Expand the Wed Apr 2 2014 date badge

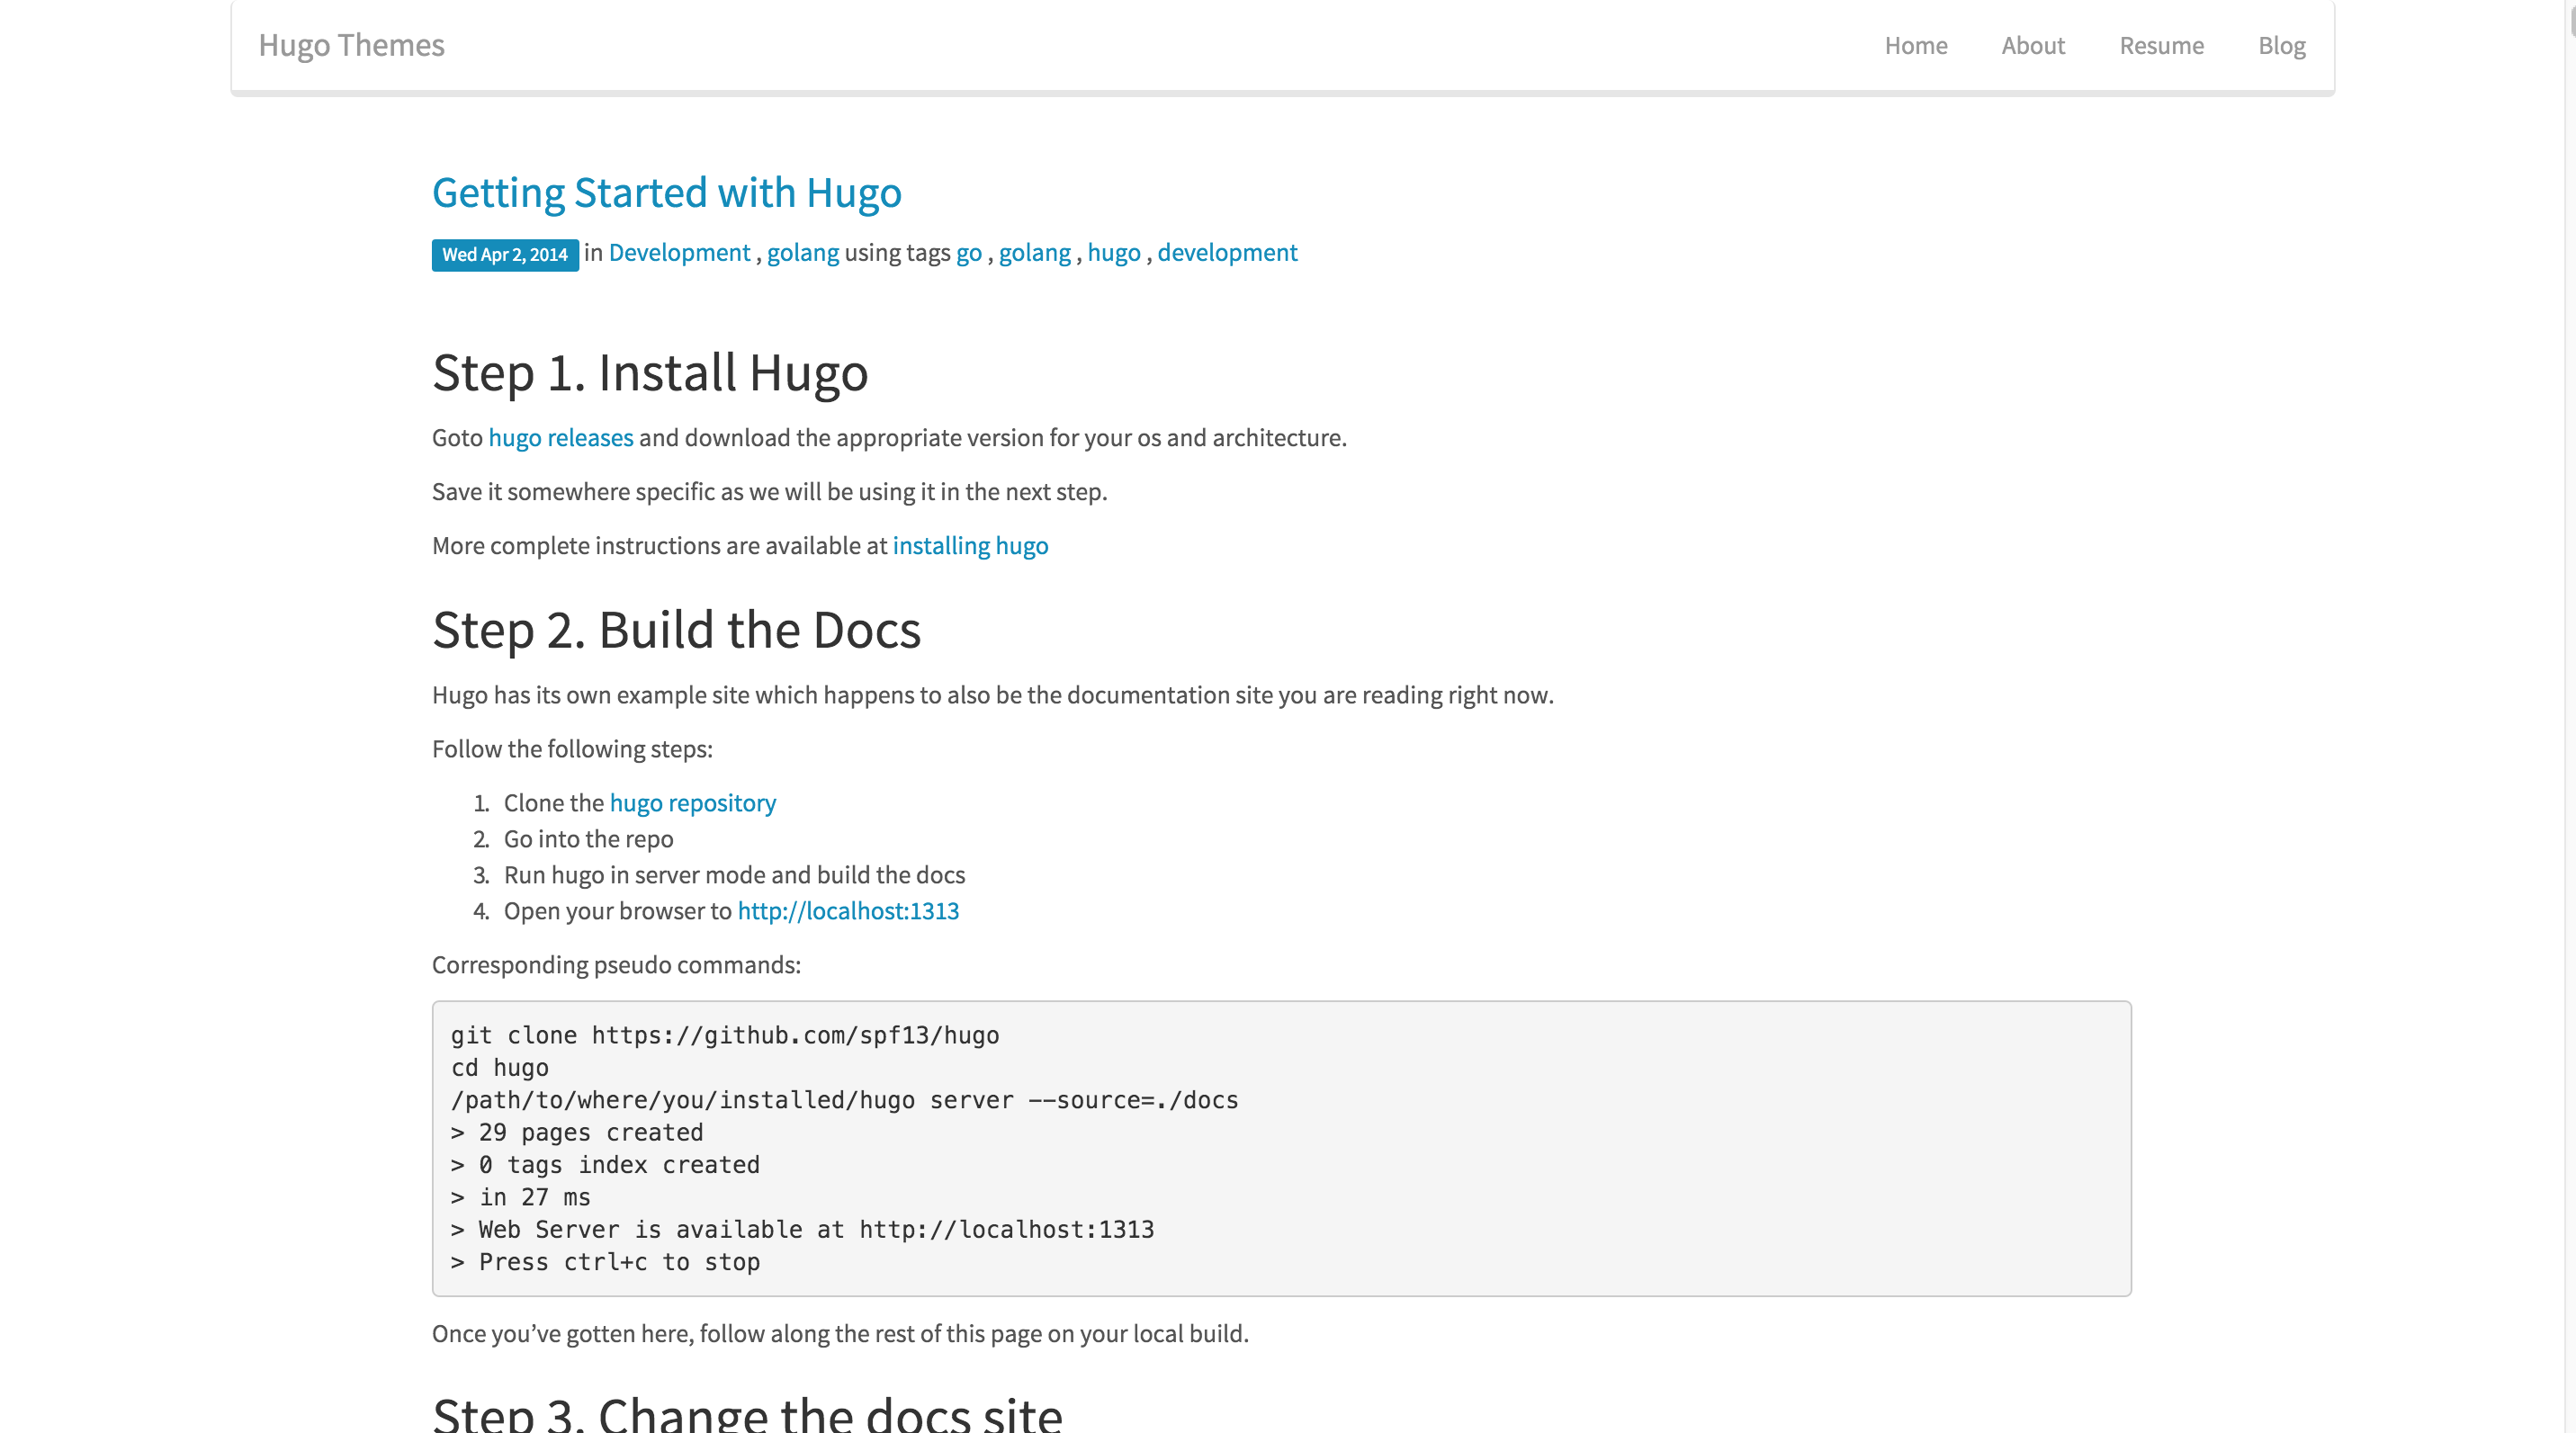coord(505,255)
